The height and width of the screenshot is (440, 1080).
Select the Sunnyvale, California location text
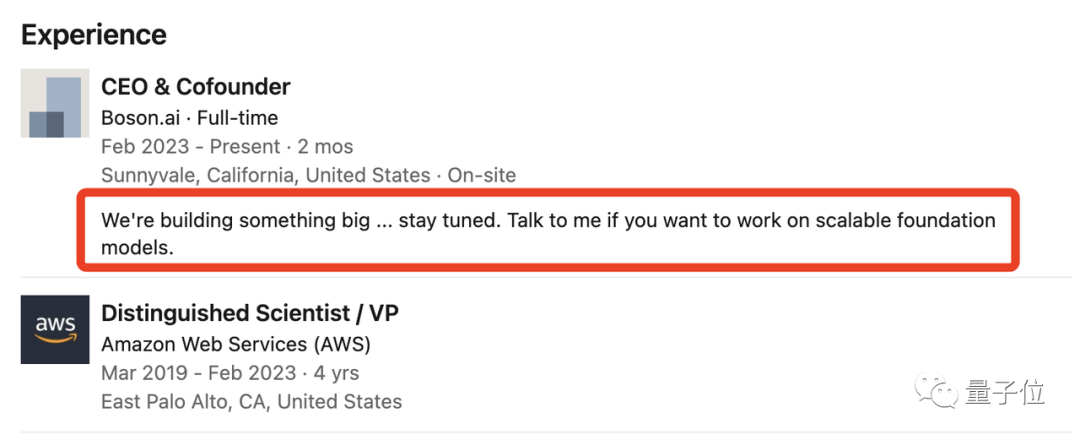[265, 176]
